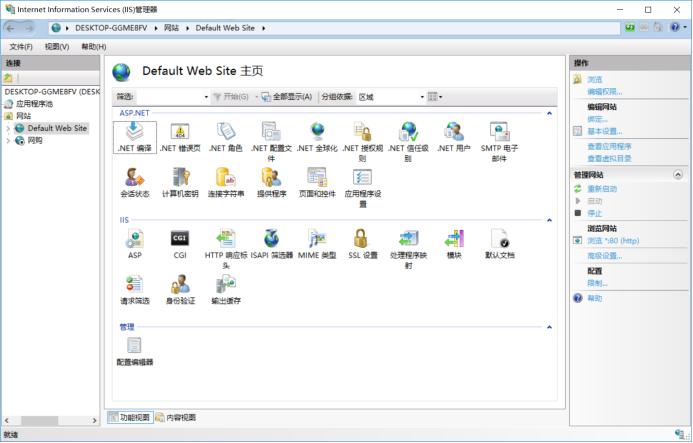Open the 身份验证 feature icon
This screenshot has height=443, width=693.
180,290
